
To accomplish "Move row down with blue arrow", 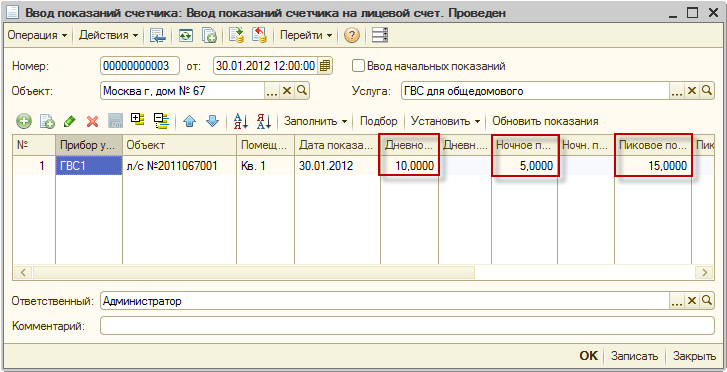I will point(212,122).
